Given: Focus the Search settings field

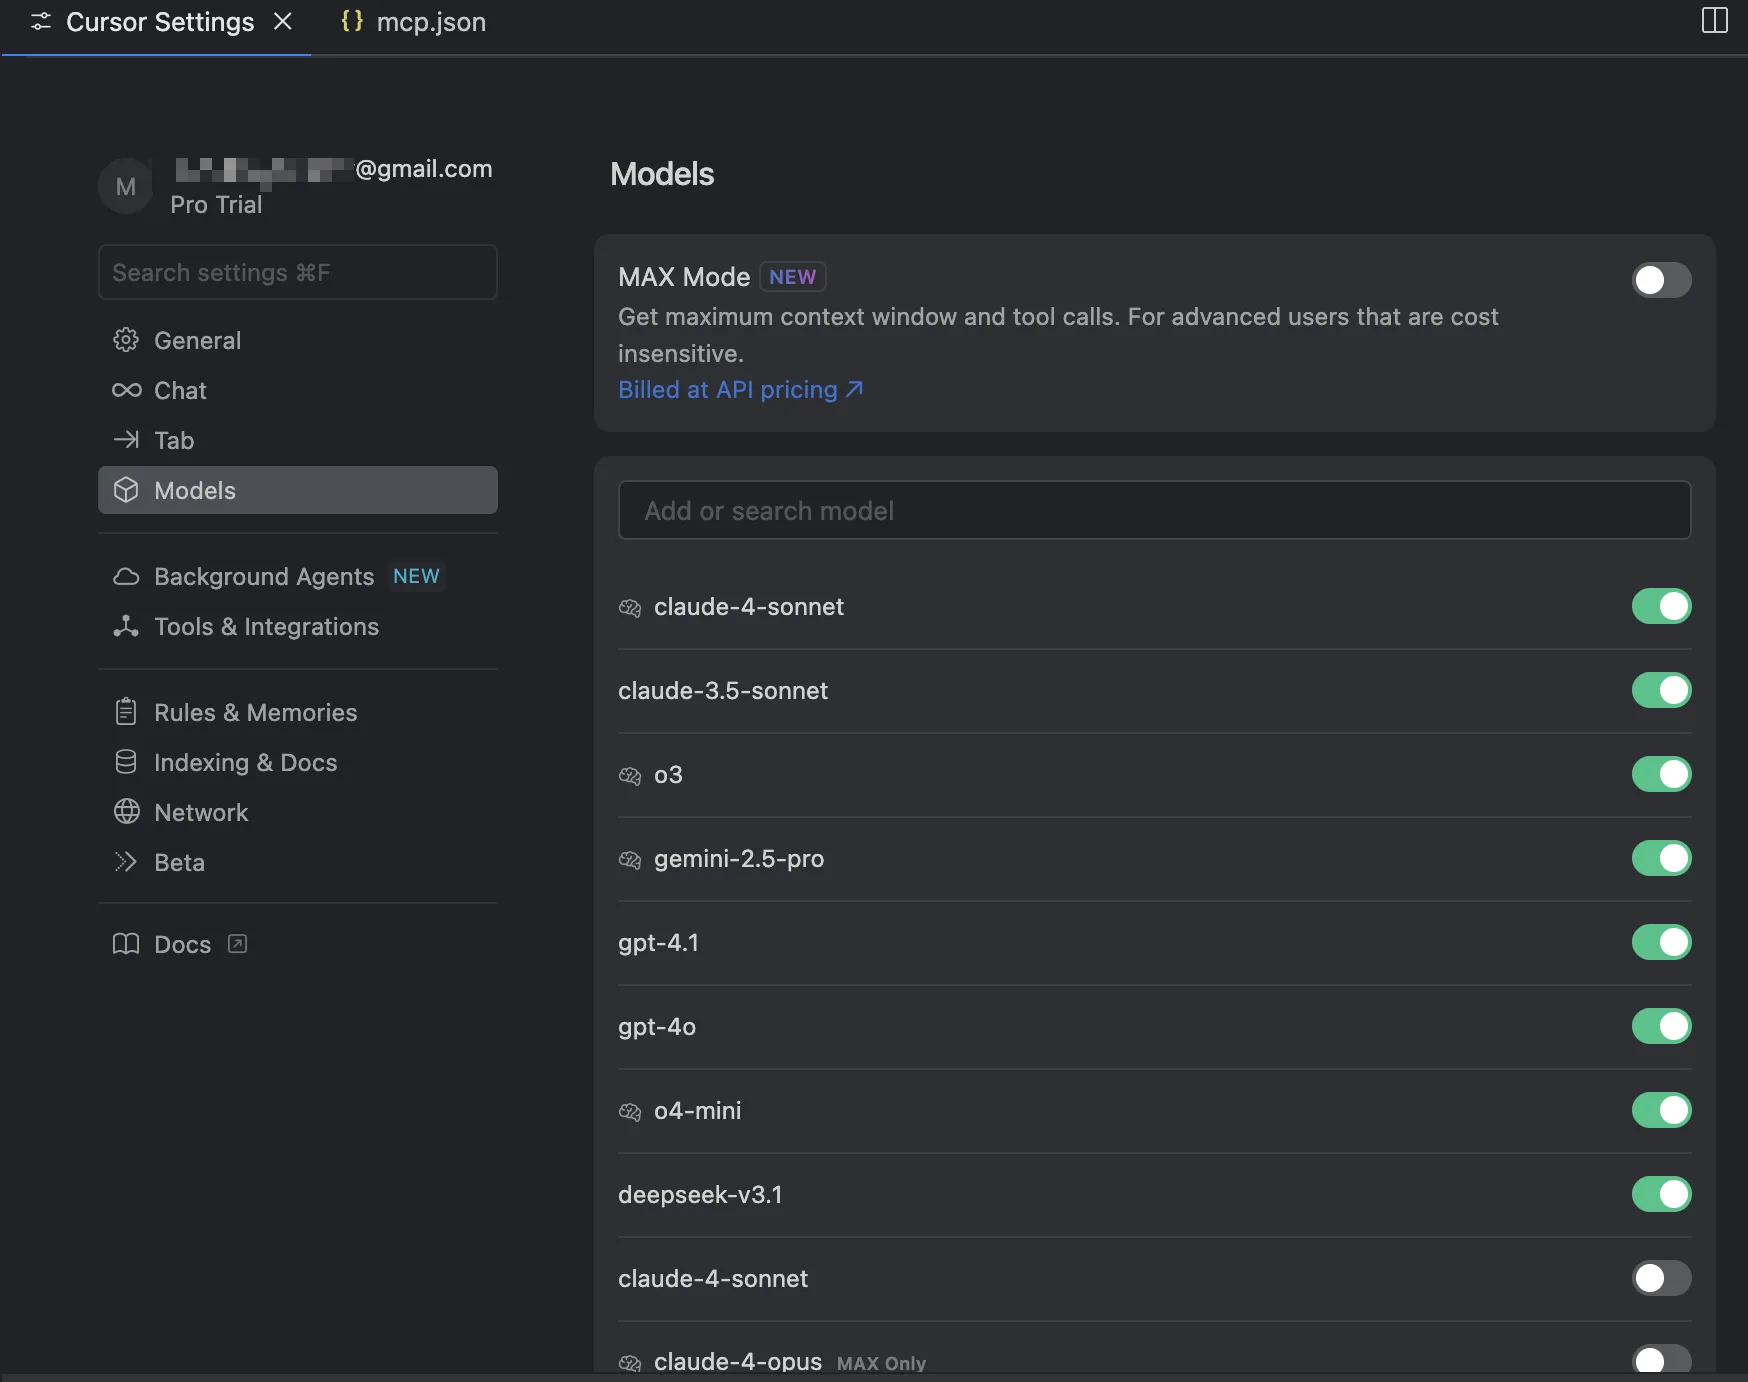Looking at the screenshot, I should click(298, 272).
